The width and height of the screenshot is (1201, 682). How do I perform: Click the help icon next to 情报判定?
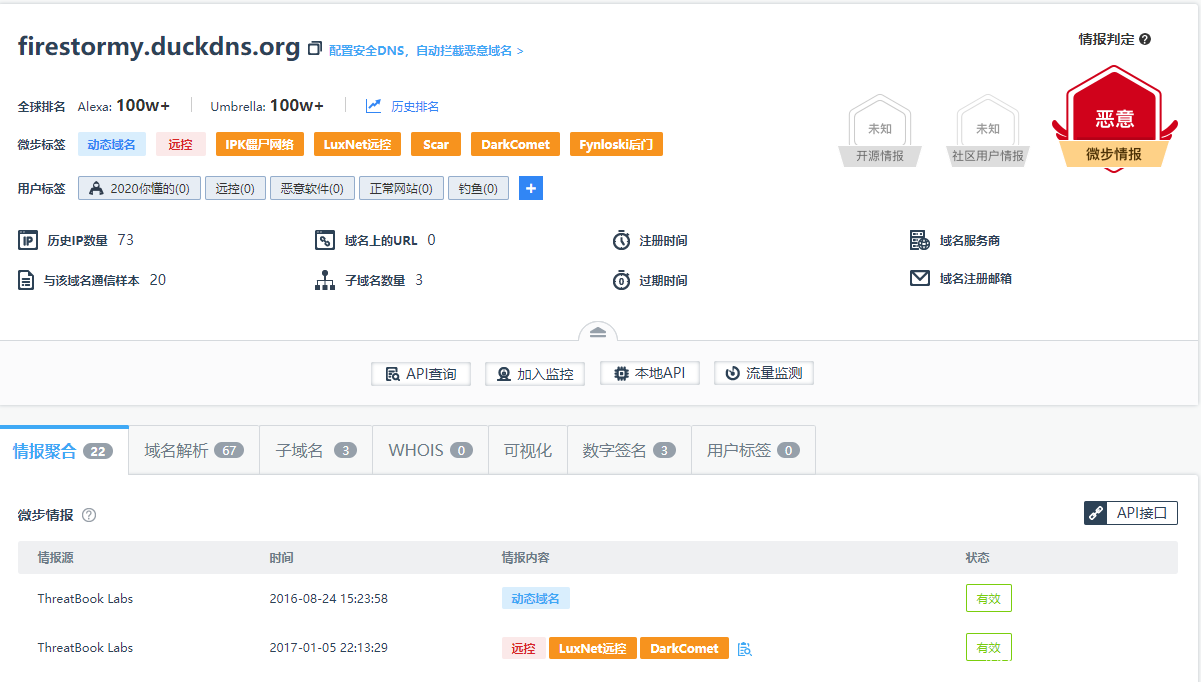(x=1145, y=39)
